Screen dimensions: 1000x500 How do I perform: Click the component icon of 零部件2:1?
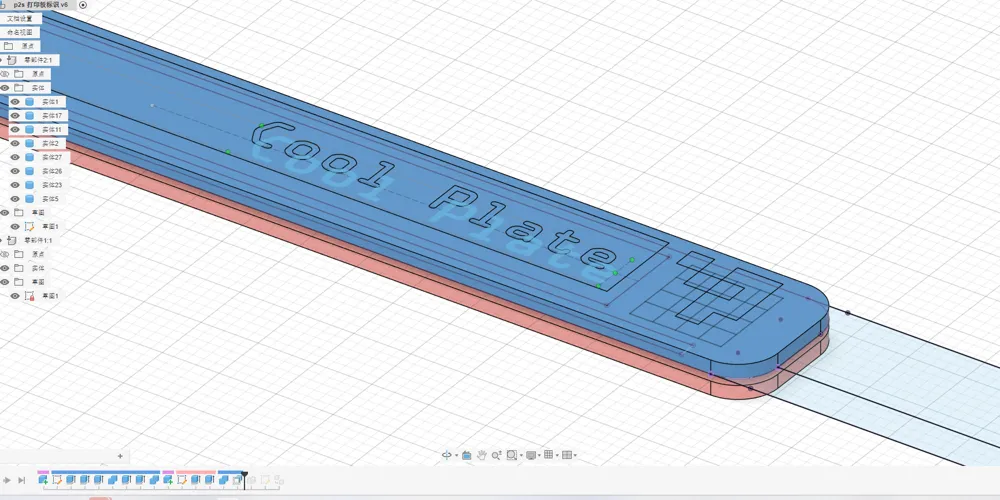(x=12, y=60)
